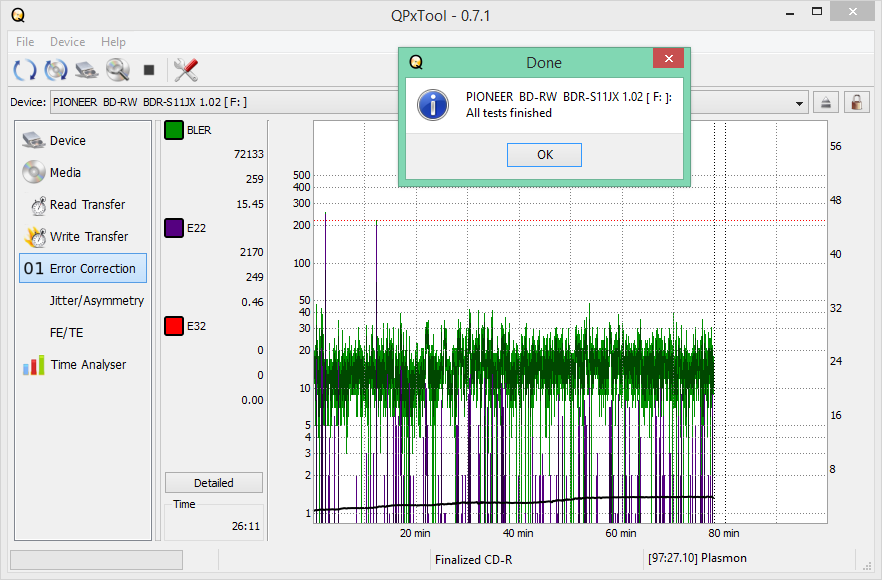
Task: Open the FE/TE panel
Action: click(83, 333)
